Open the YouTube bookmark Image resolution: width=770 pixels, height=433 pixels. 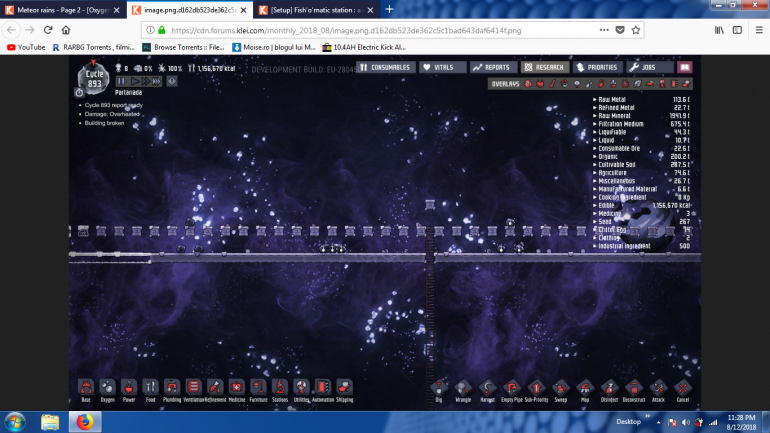[26, 47]
